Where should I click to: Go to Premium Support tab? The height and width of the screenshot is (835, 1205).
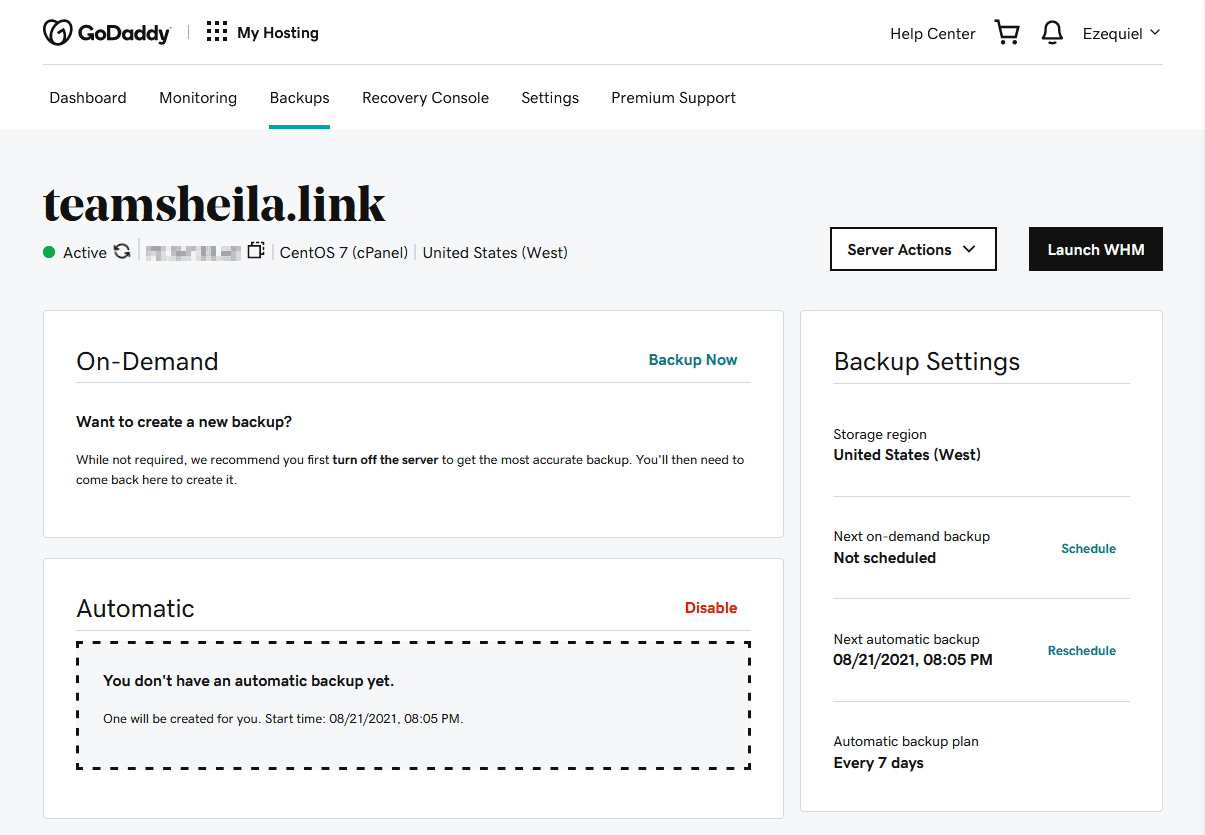(673, 98)
